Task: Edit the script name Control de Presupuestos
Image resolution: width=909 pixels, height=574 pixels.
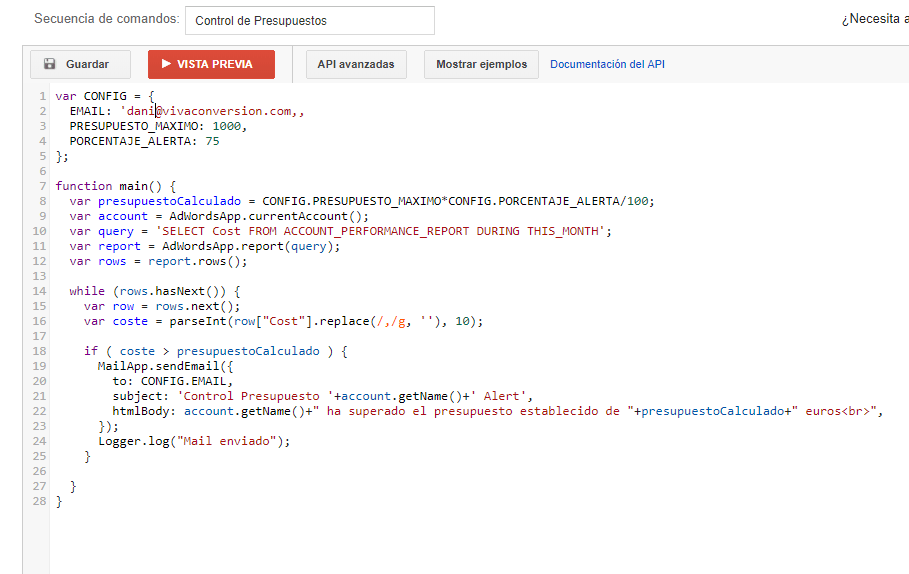Action: [310, 21]
